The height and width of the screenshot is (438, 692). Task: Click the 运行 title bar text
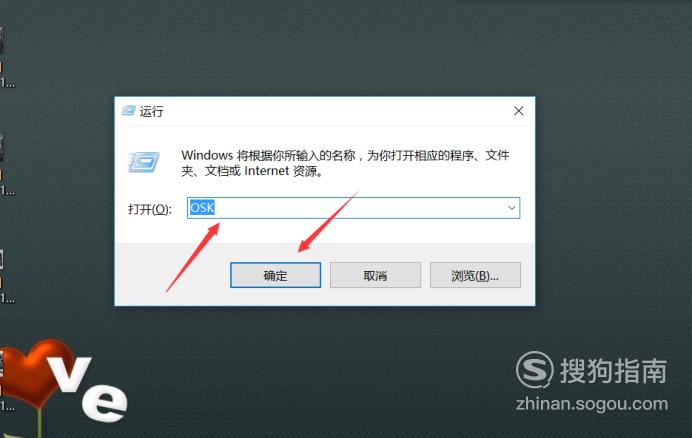pos(151,111)
